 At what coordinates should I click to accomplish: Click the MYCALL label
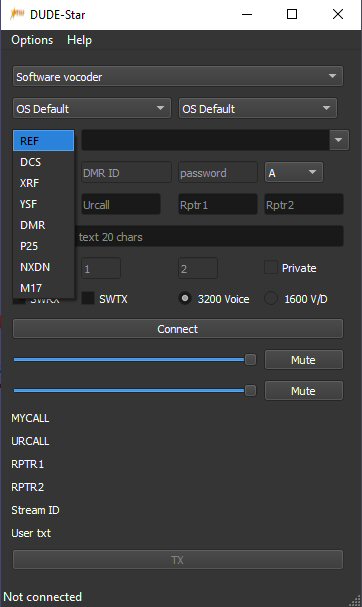30,418
